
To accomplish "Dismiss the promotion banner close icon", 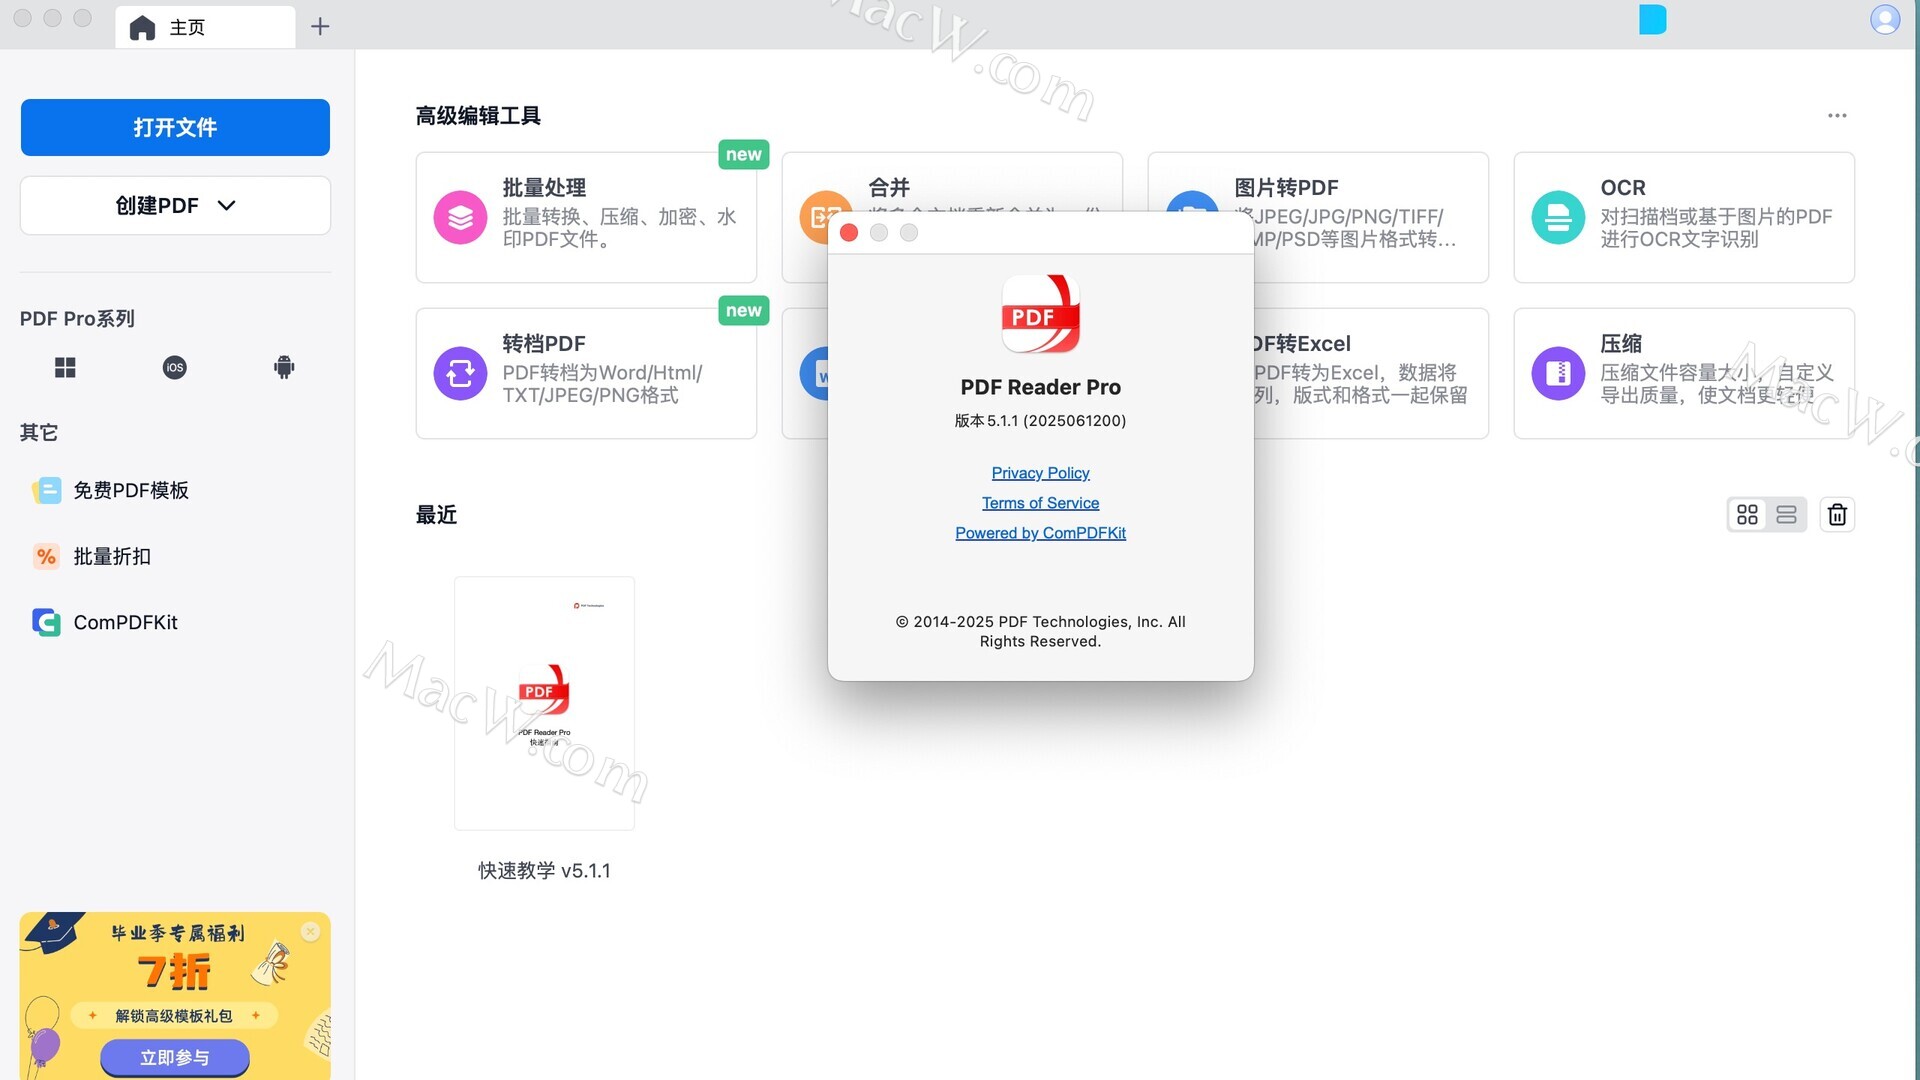I will tap(310, 931).
